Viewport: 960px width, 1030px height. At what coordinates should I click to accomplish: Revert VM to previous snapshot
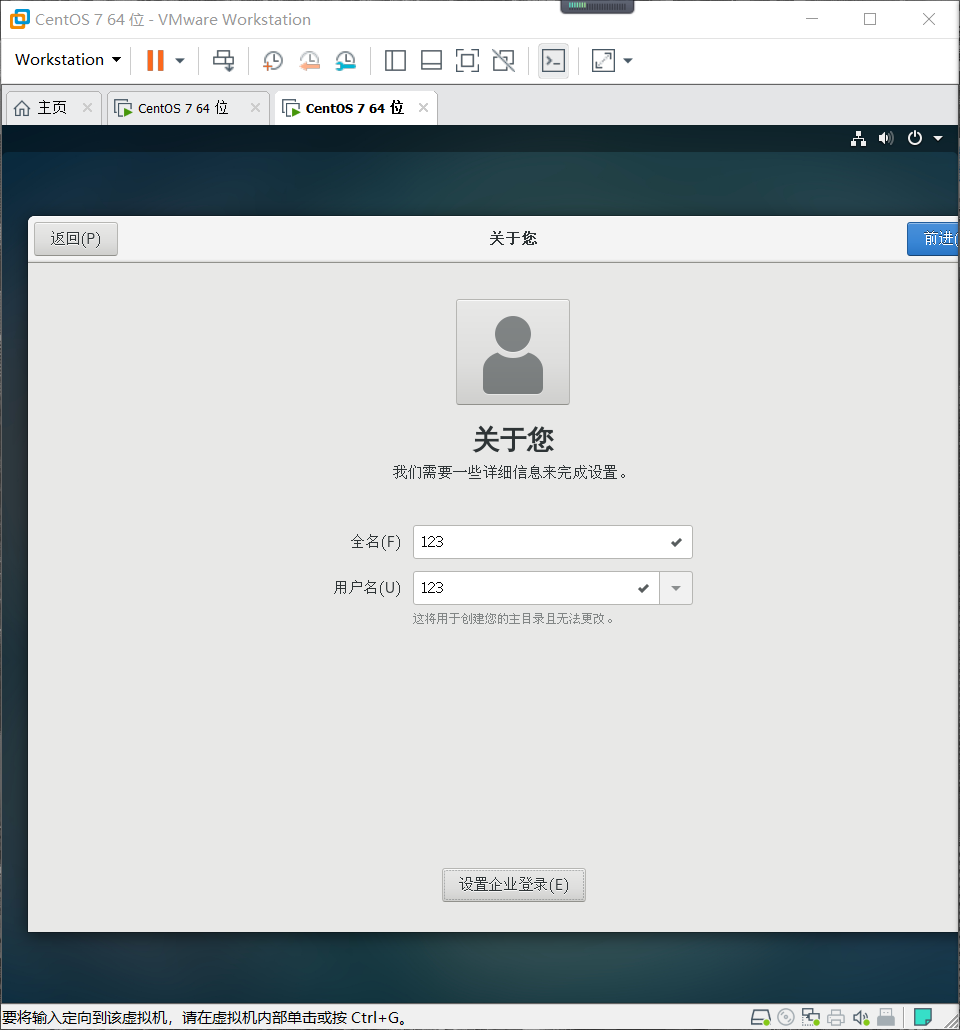tap(309, 60)
